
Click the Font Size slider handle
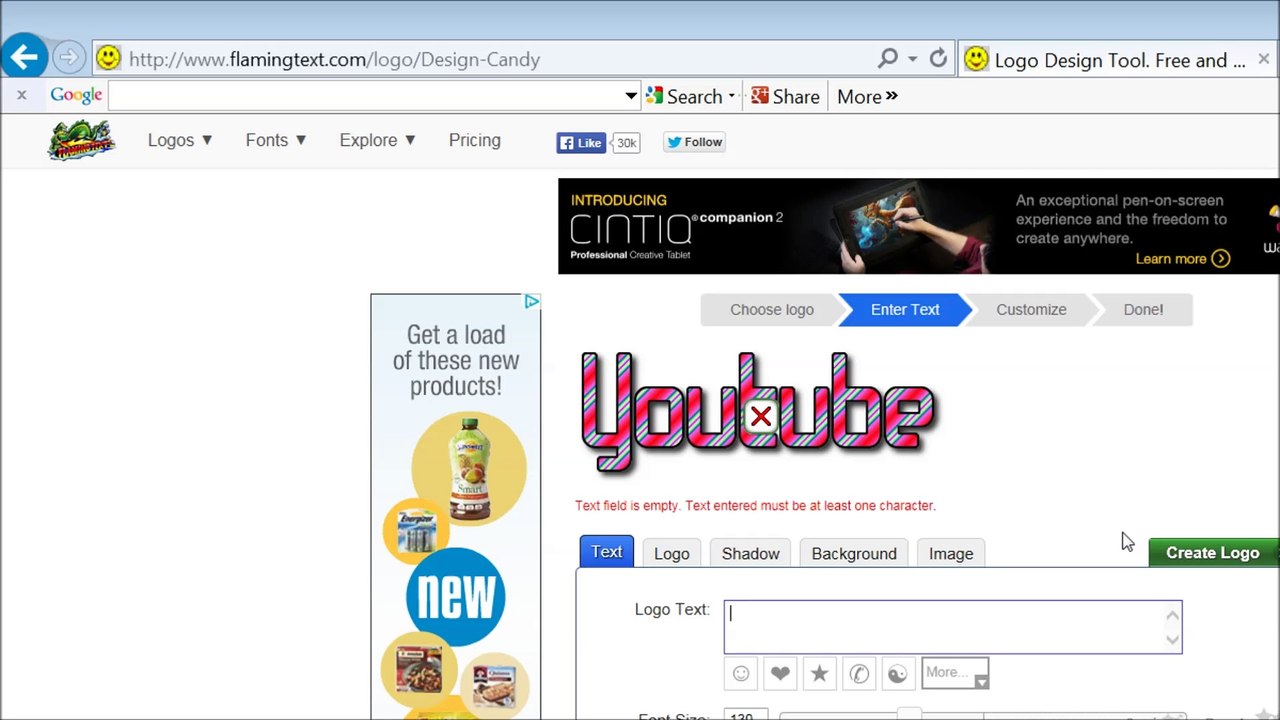tap(909, 714)
